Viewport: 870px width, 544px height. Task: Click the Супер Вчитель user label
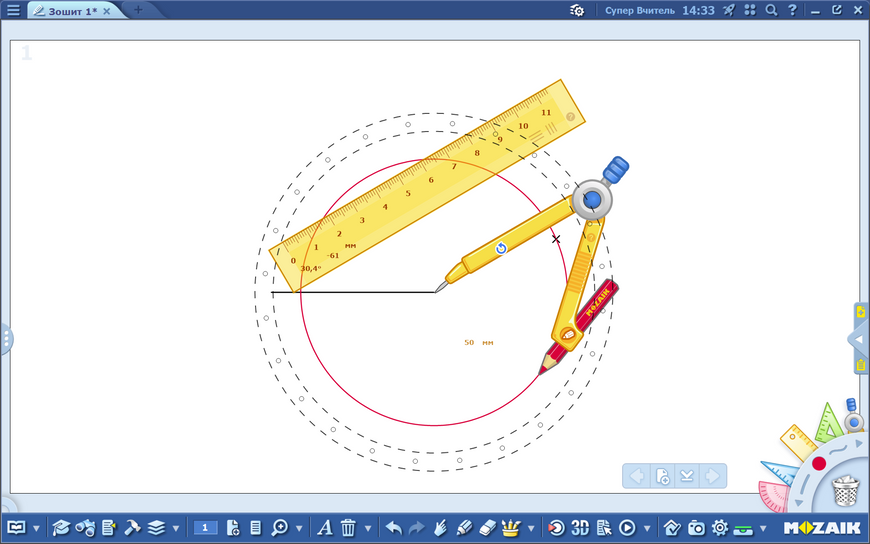pos(640,11)
